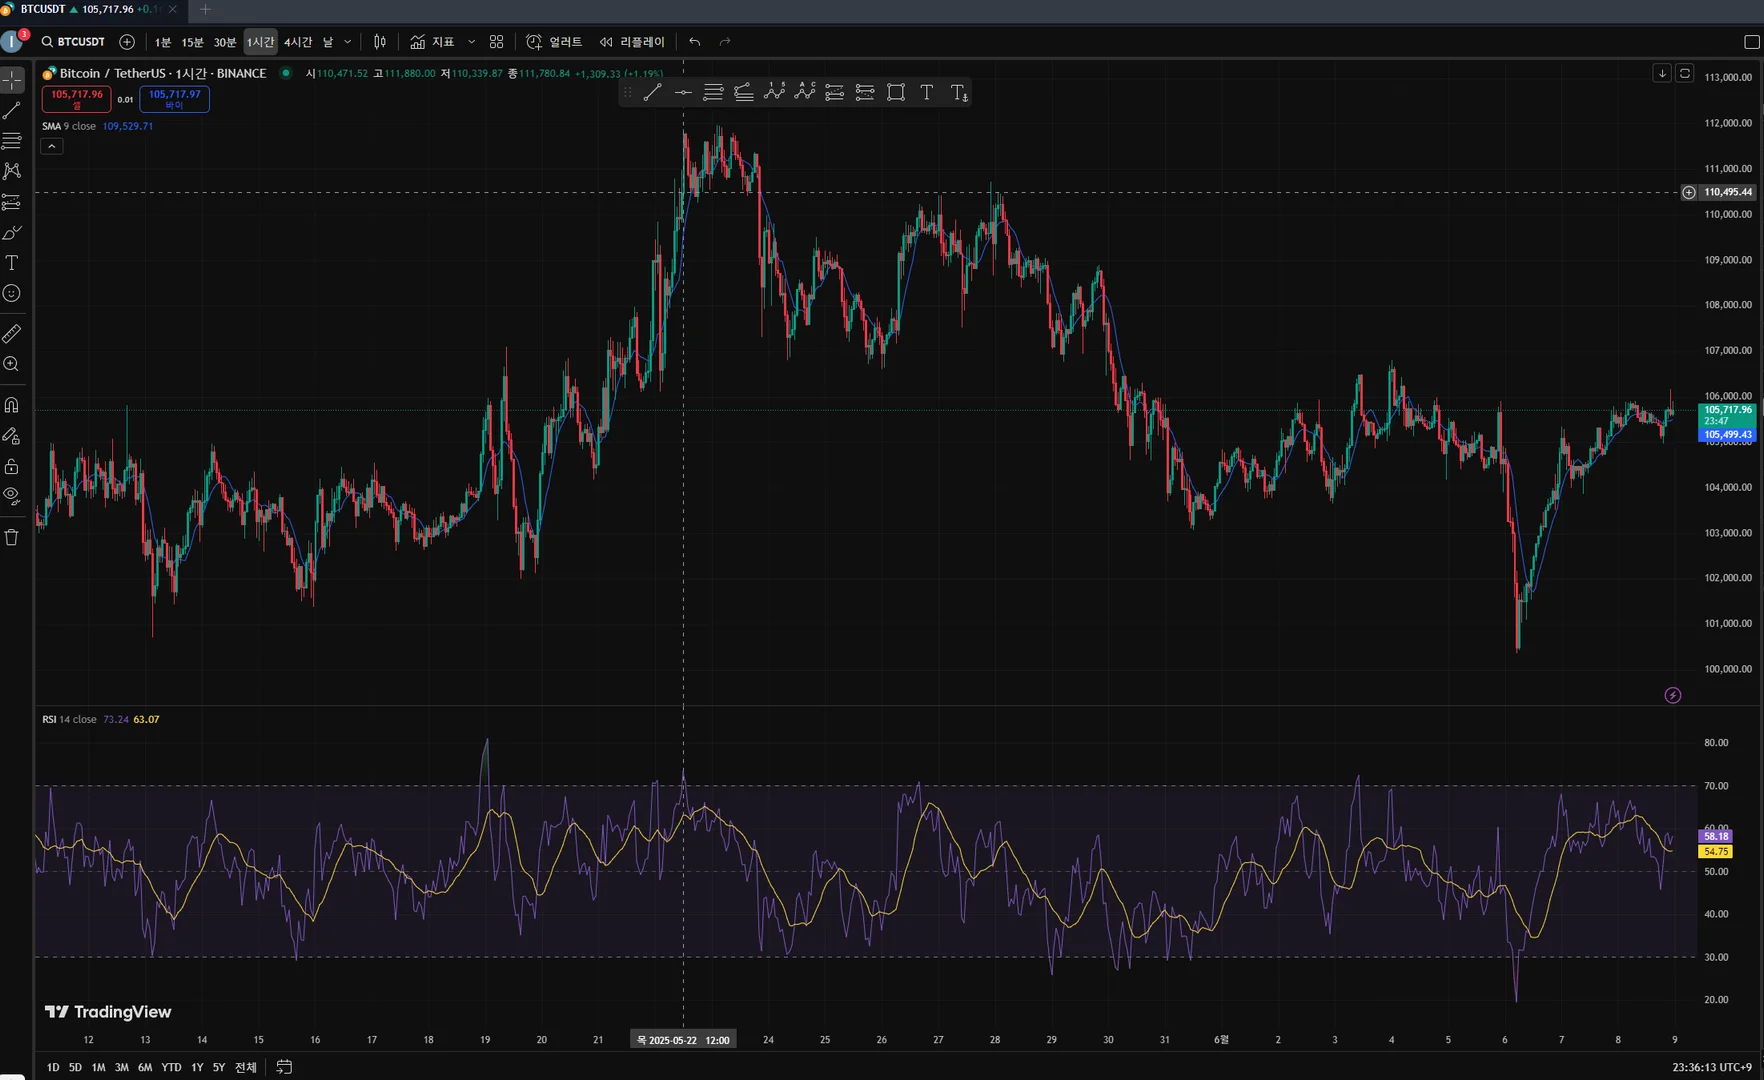Pick the text tool in floating toolbar
Screen dimensions: 1764x1080
click(x=927, y=93)
